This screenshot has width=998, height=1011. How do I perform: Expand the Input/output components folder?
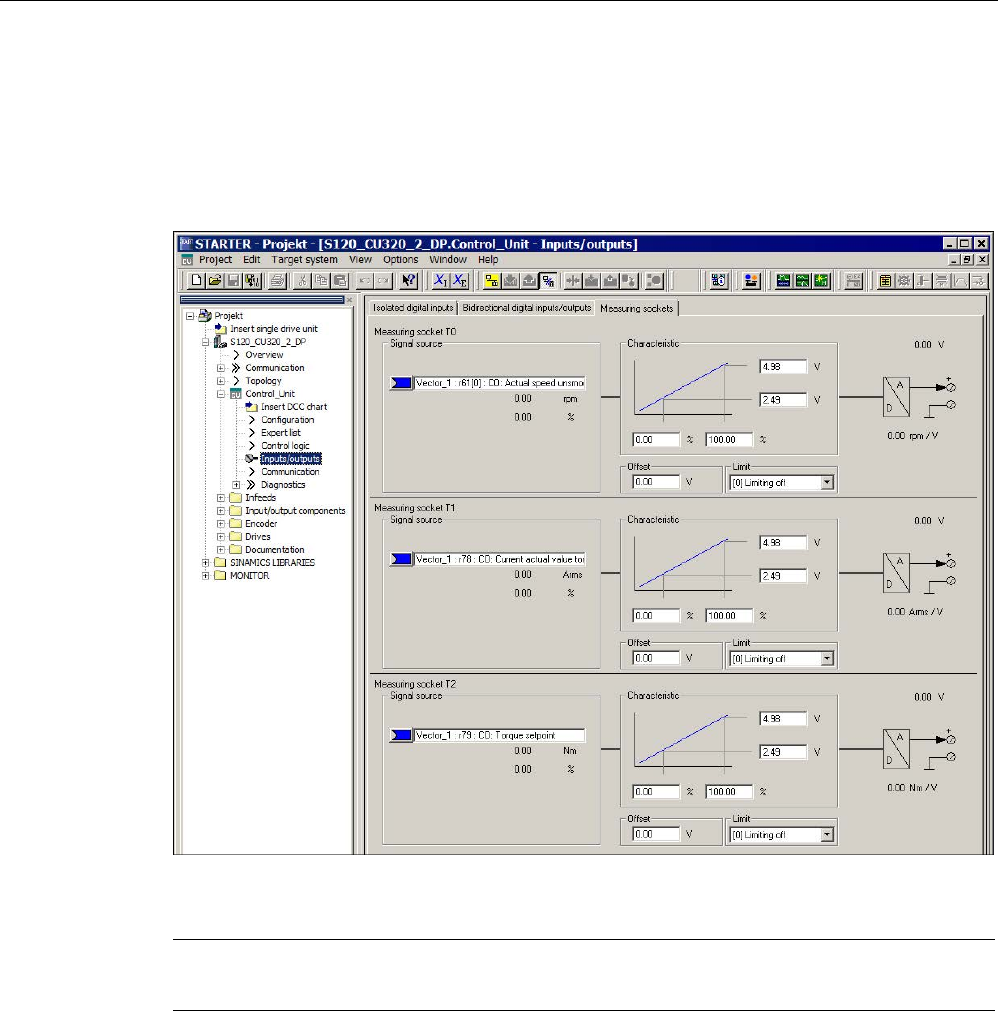(221, 511)
